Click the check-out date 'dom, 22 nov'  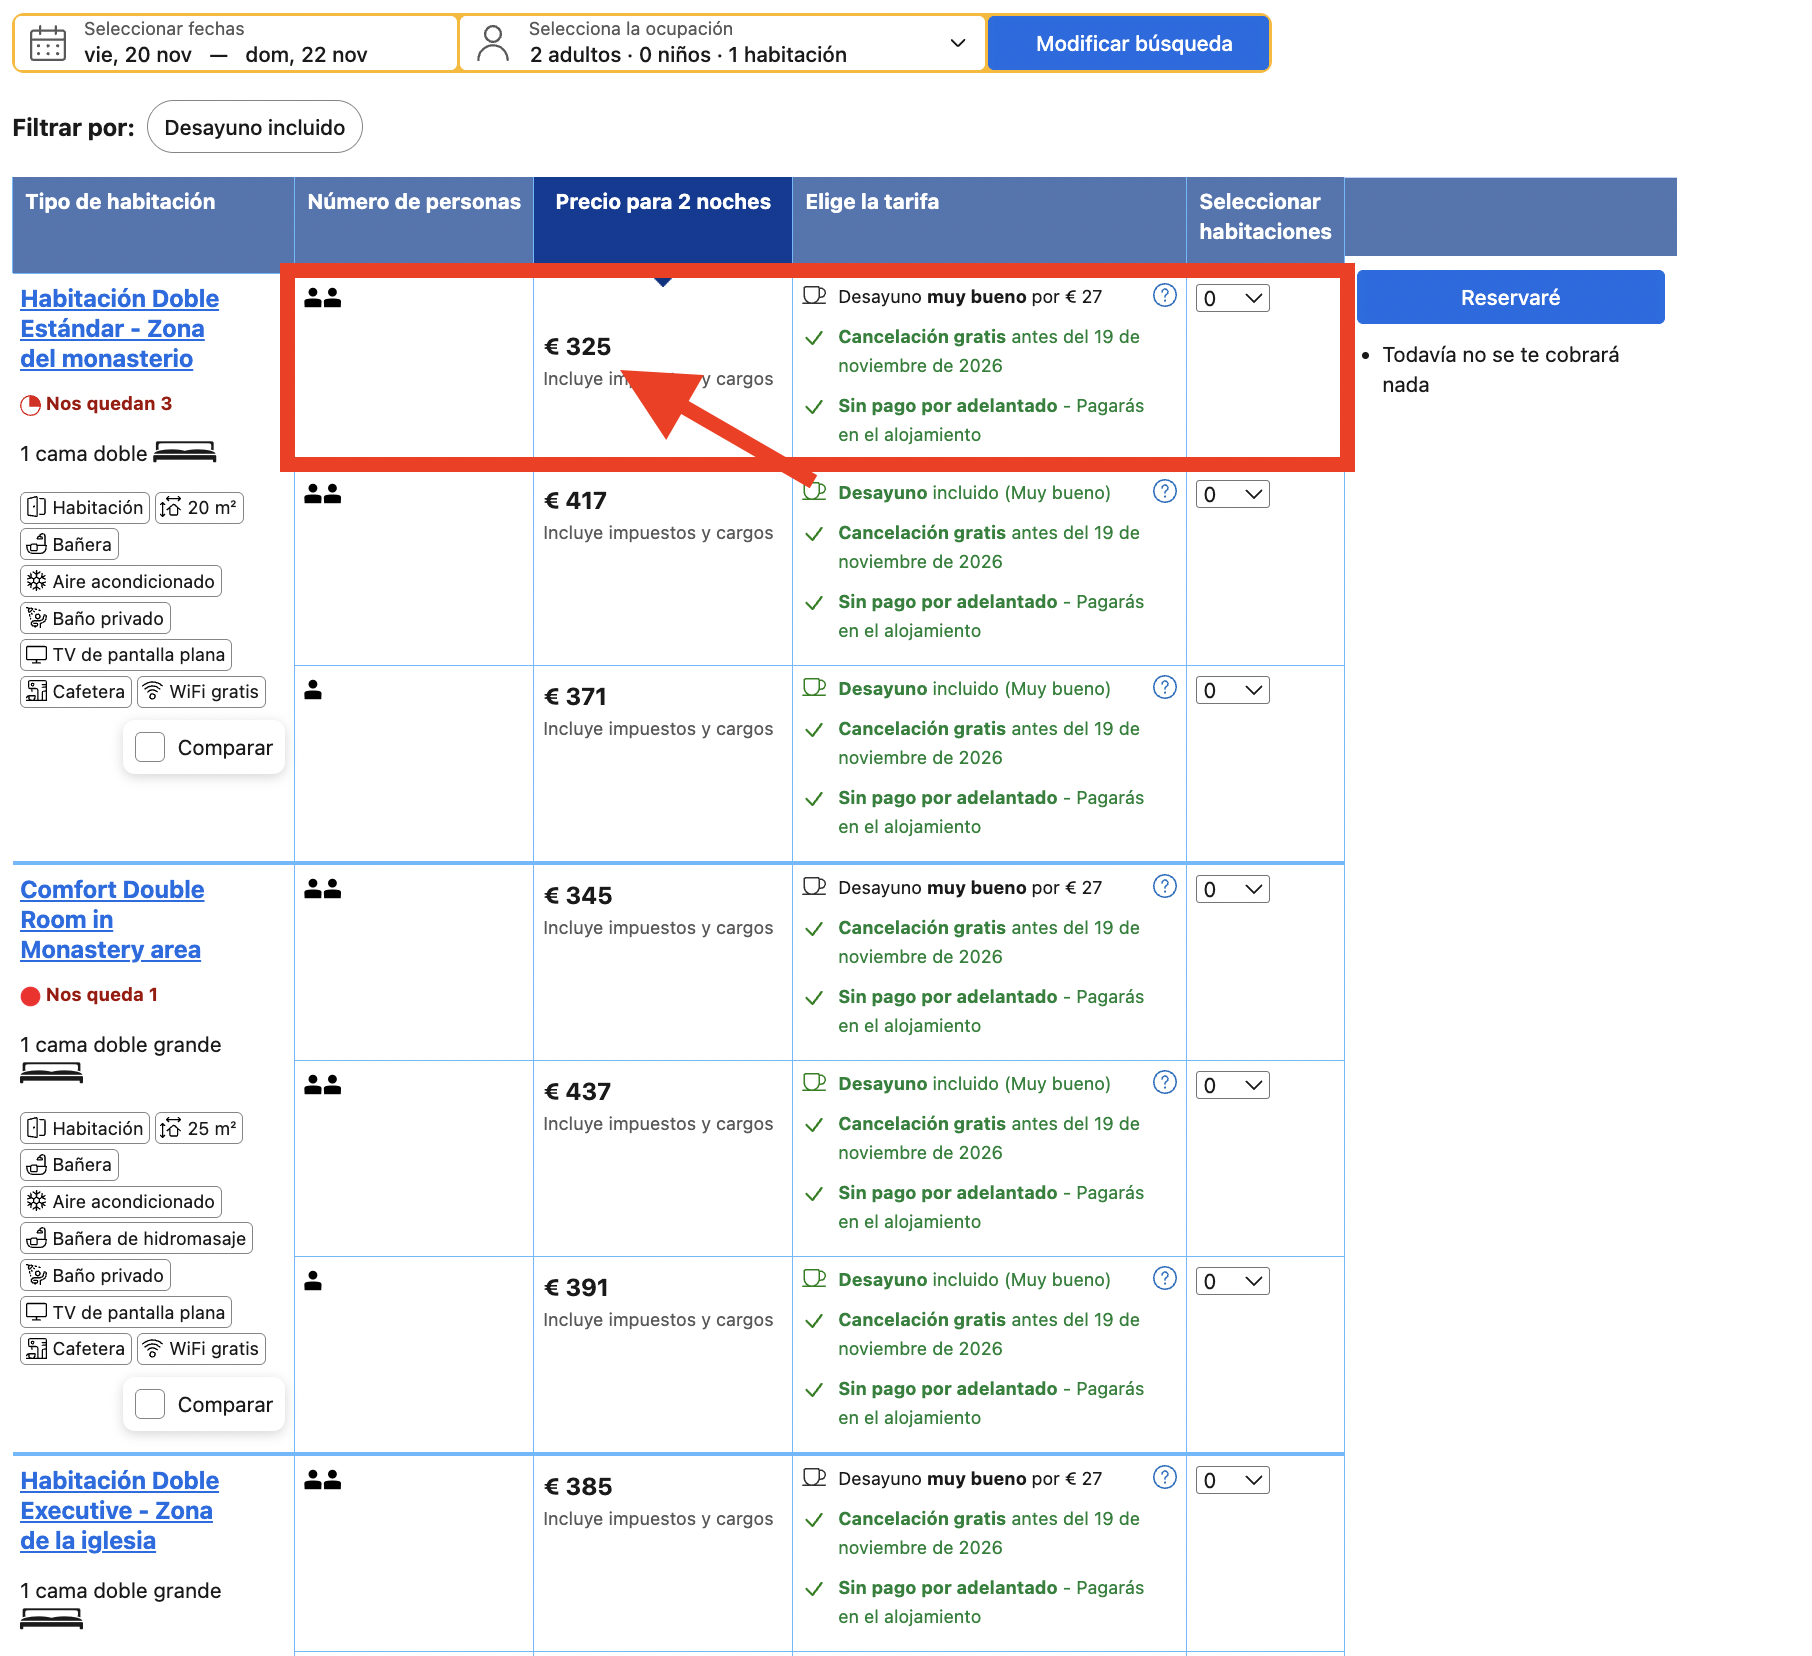tap(306, 55)
